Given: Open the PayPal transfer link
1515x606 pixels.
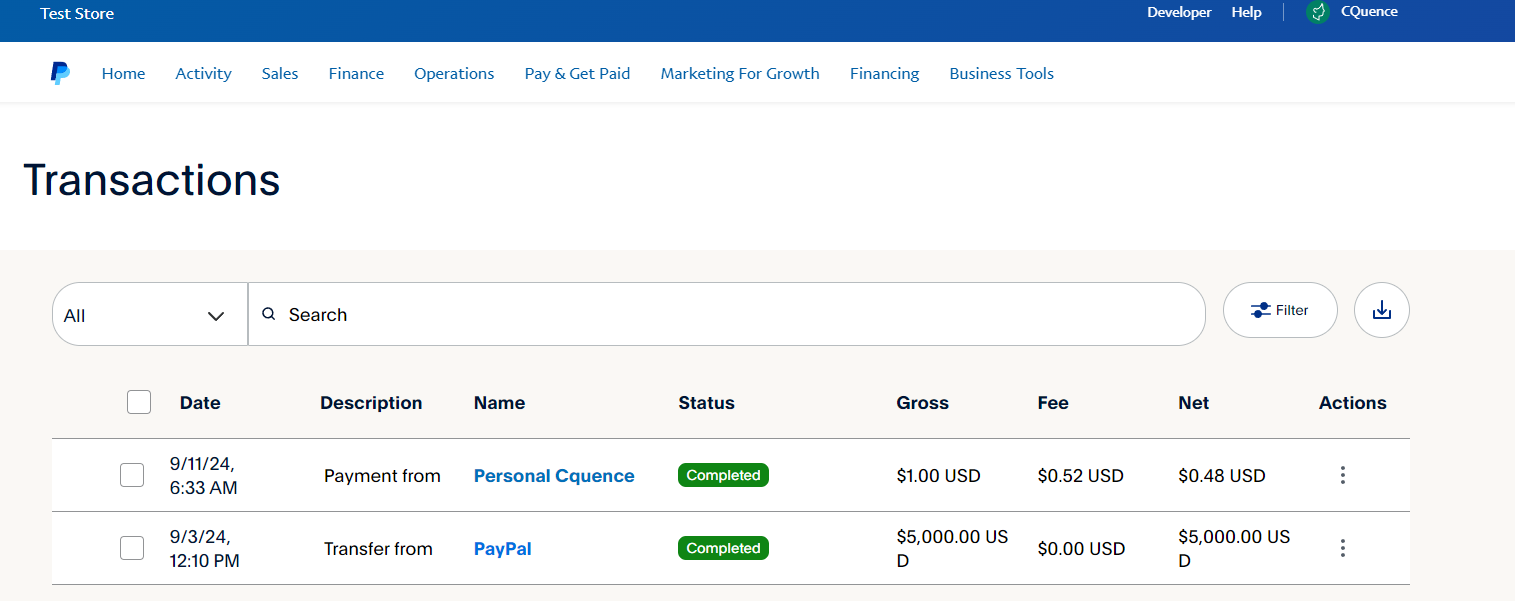Looking at the screenshot, I should coord(502,549).
